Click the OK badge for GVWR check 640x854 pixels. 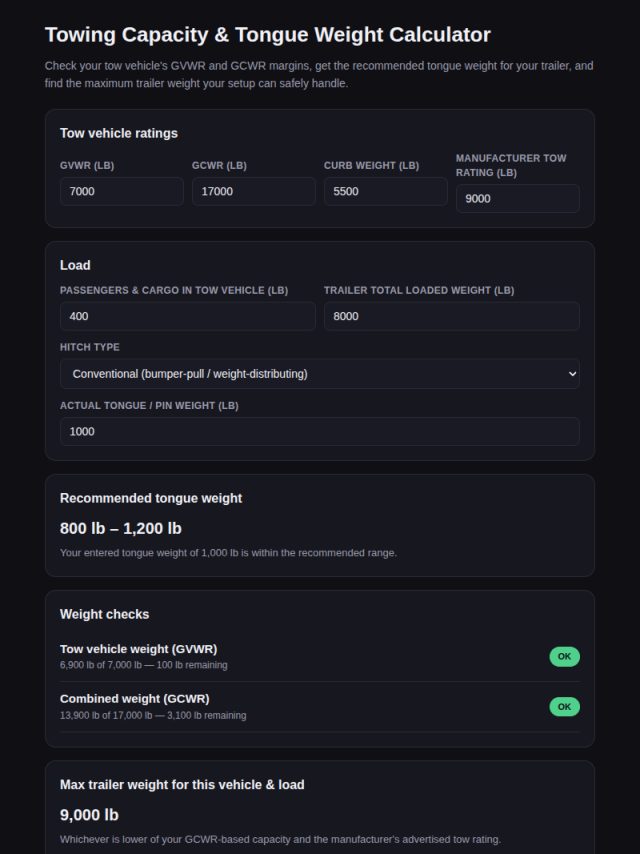(x=564, y=656)
